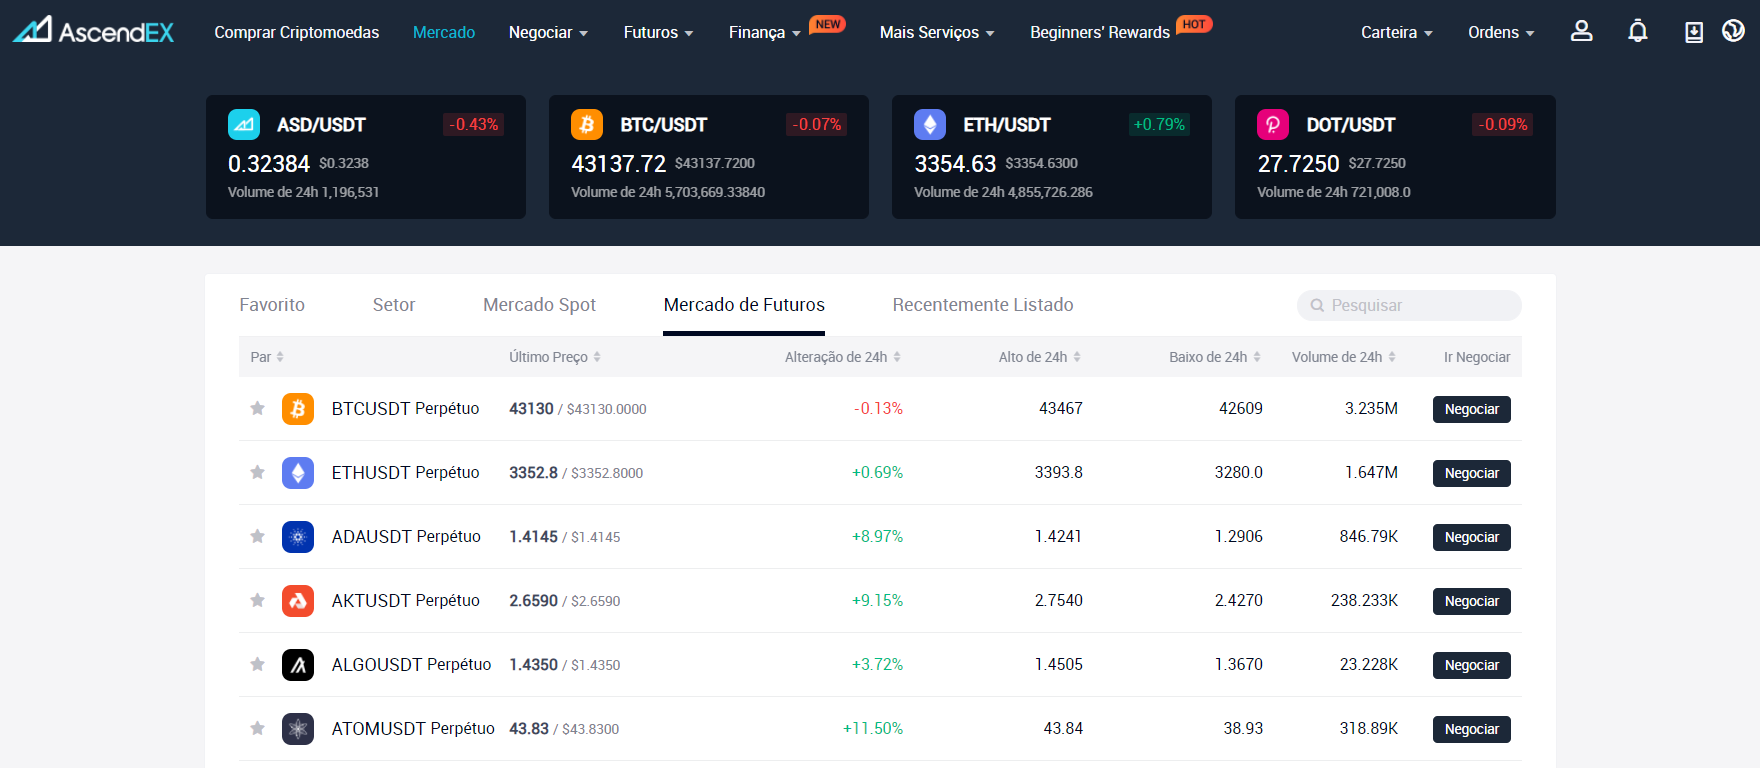The image size is (1760, 768).
Task: Select the Mercado de Futuros tab
Action: point(744,305)
